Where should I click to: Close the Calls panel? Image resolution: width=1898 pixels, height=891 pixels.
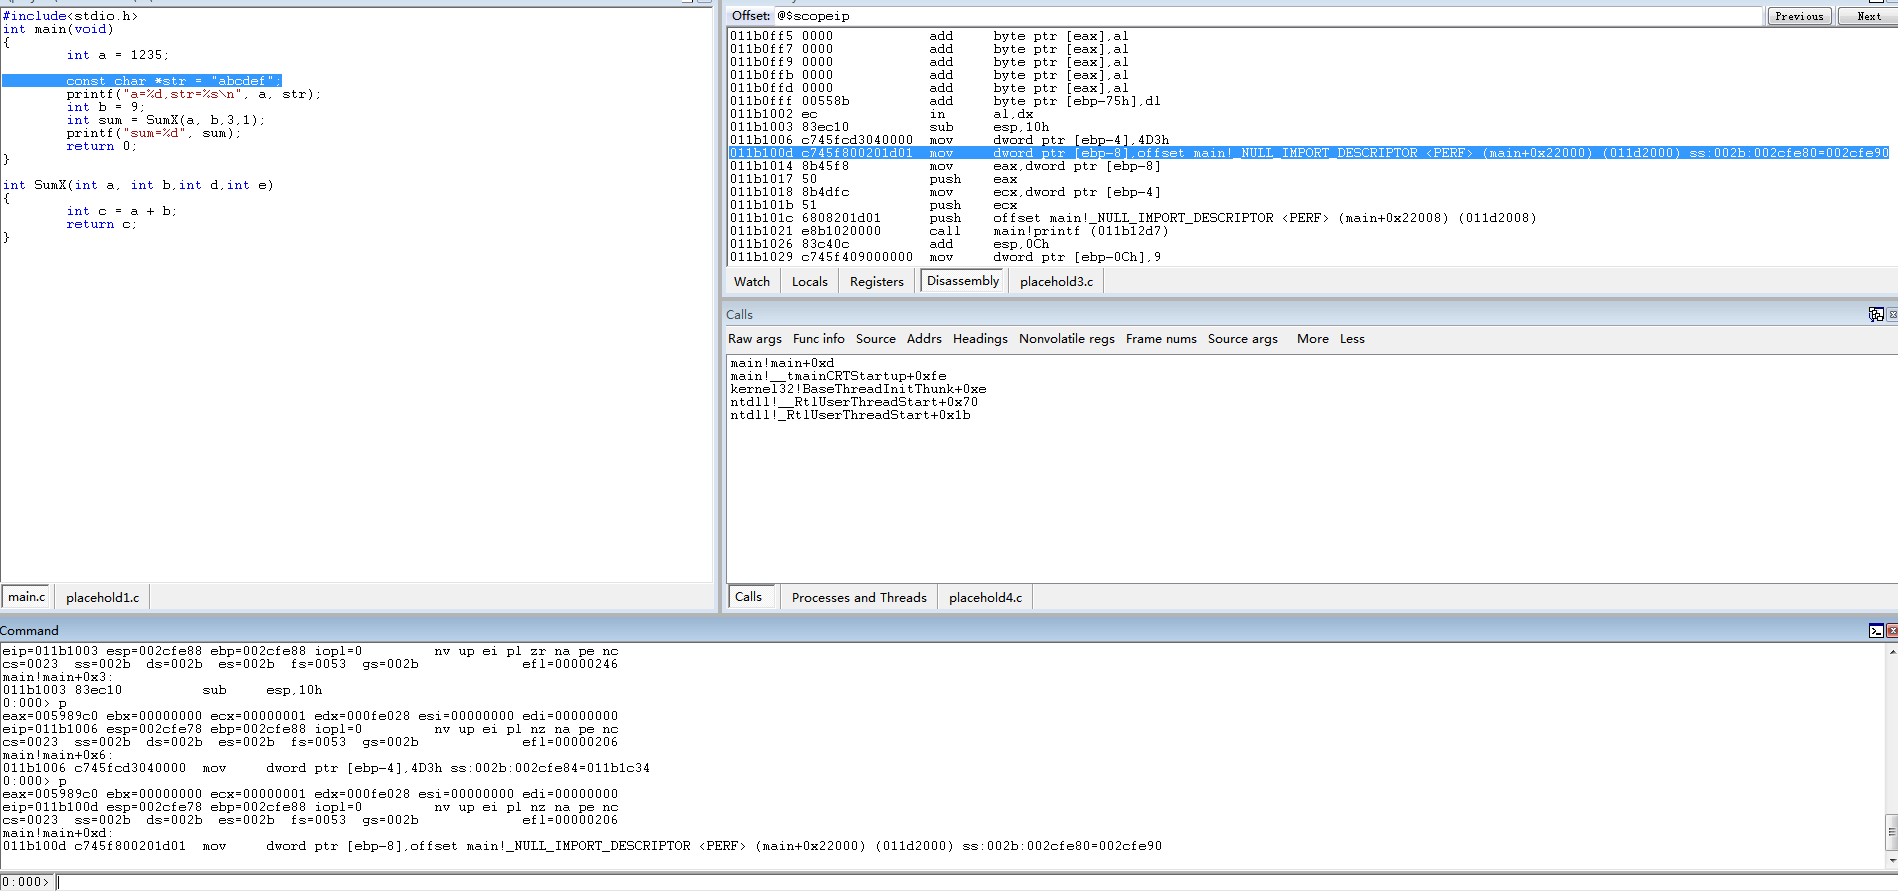[1892, 314]
